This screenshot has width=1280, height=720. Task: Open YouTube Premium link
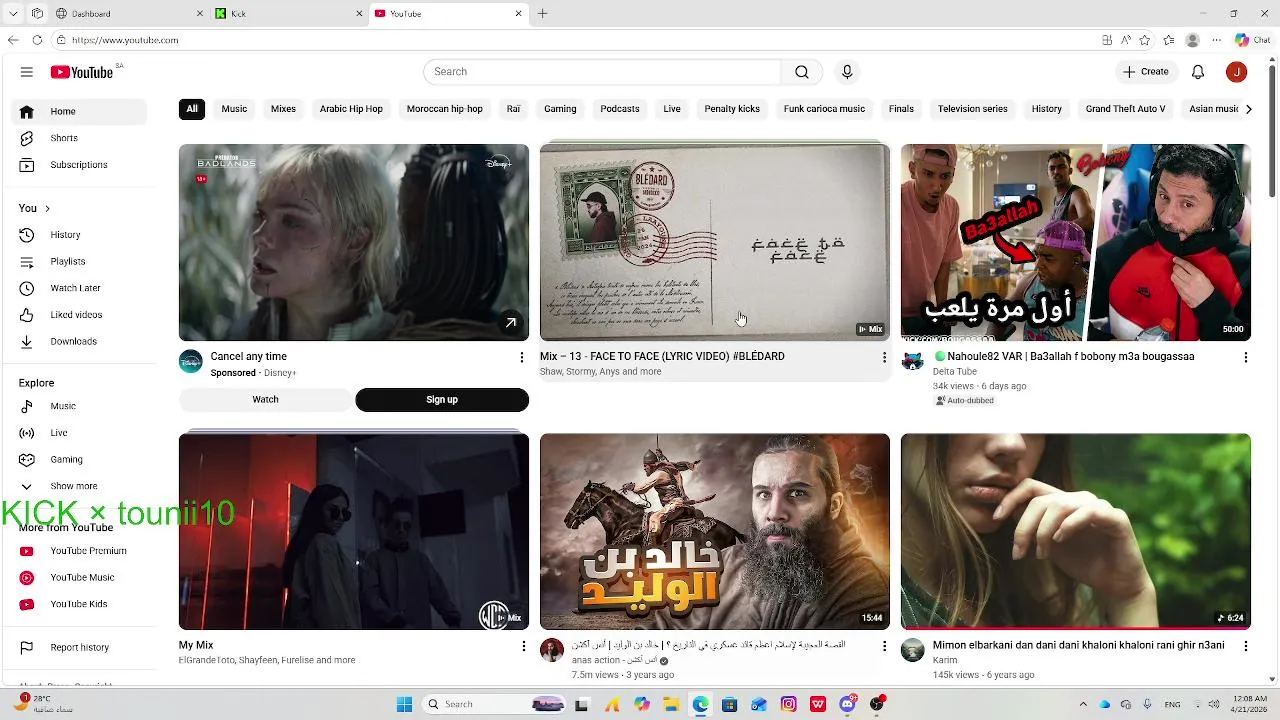coord(80,551)
